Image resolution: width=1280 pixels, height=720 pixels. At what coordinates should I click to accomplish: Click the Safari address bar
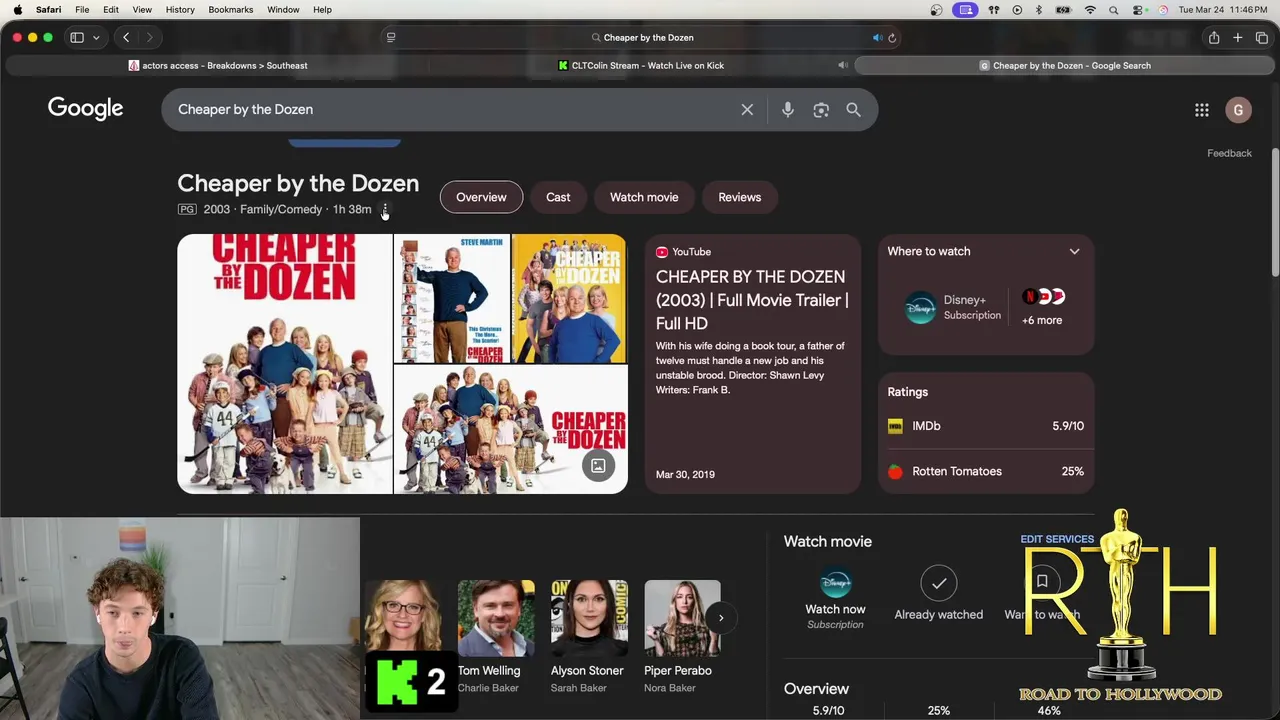[x=640, y=38]
